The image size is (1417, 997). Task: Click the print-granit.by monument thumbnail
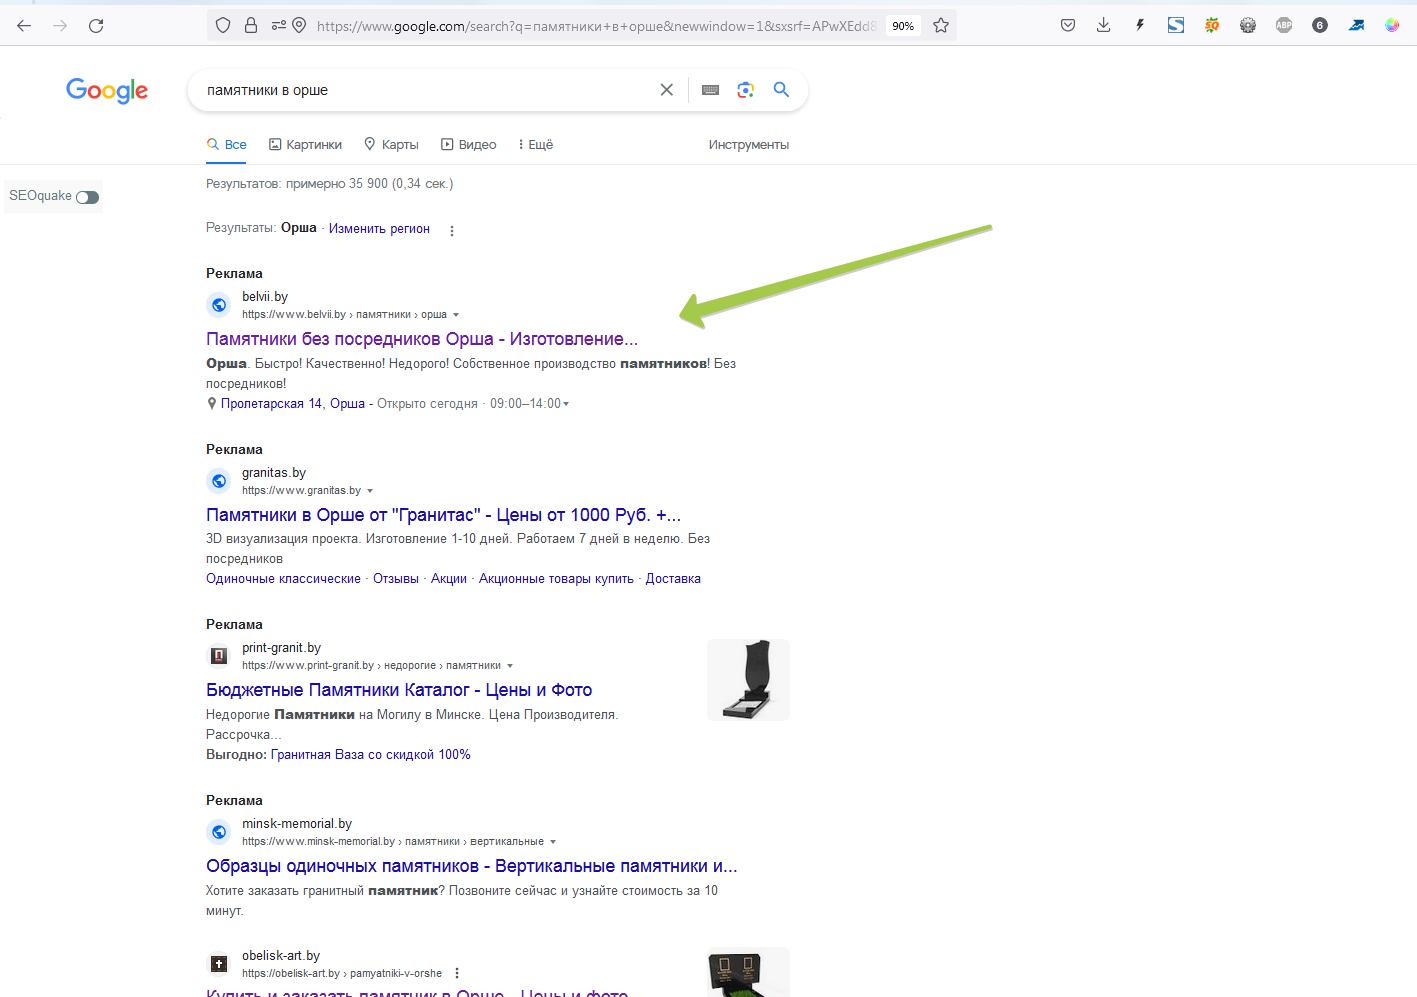[x=748, y=680]
